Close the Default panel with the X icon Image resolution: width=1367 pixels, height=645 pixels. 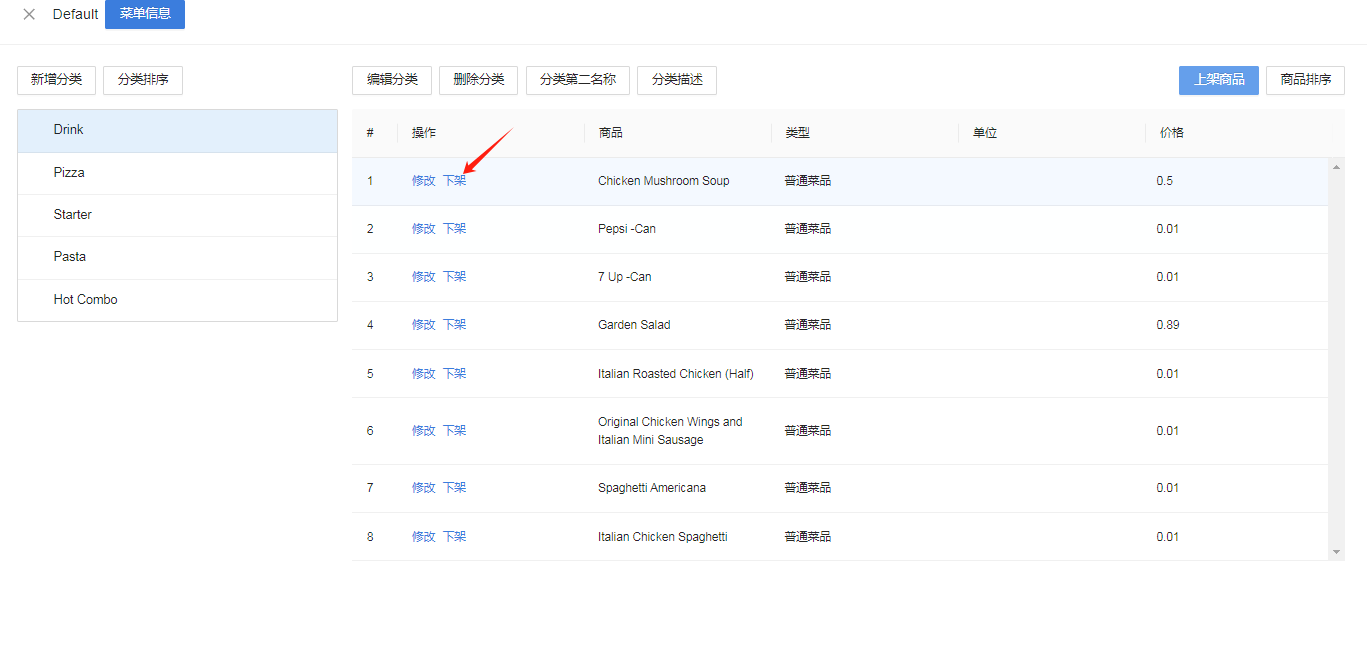coord(29,14)
